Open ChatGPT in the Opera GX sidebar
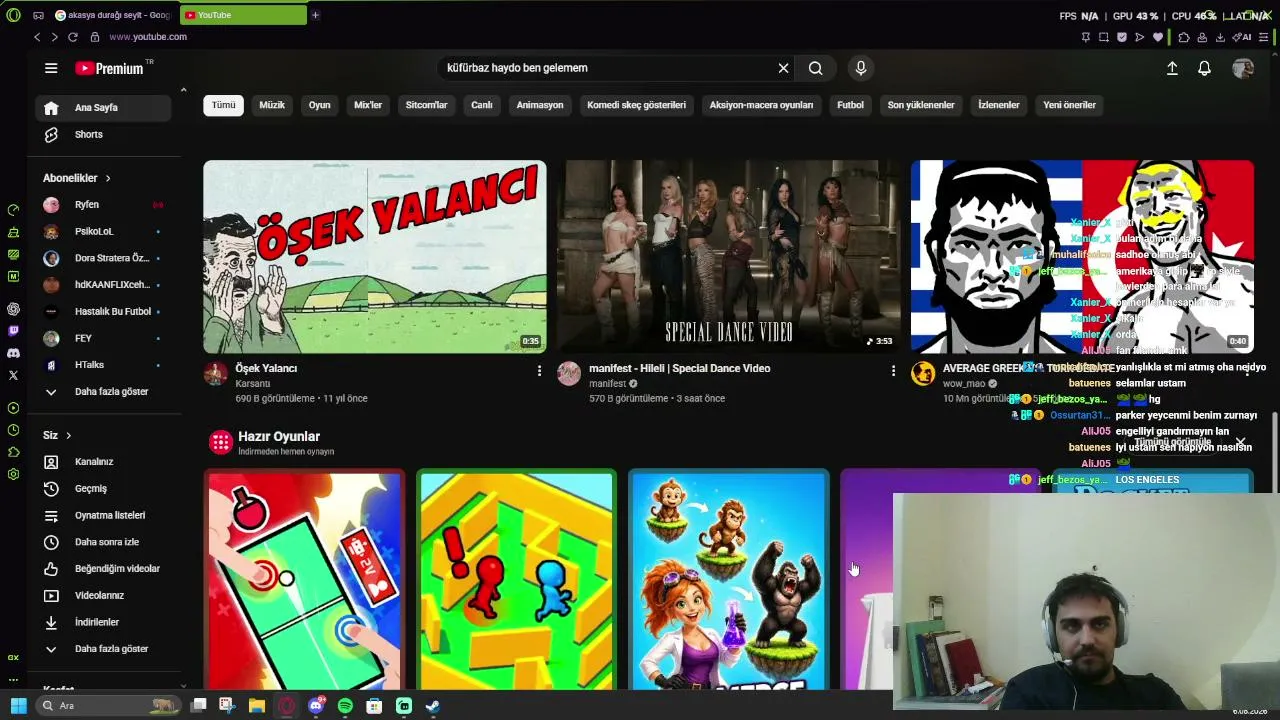1280x720 pixels. tap(13, 309)
